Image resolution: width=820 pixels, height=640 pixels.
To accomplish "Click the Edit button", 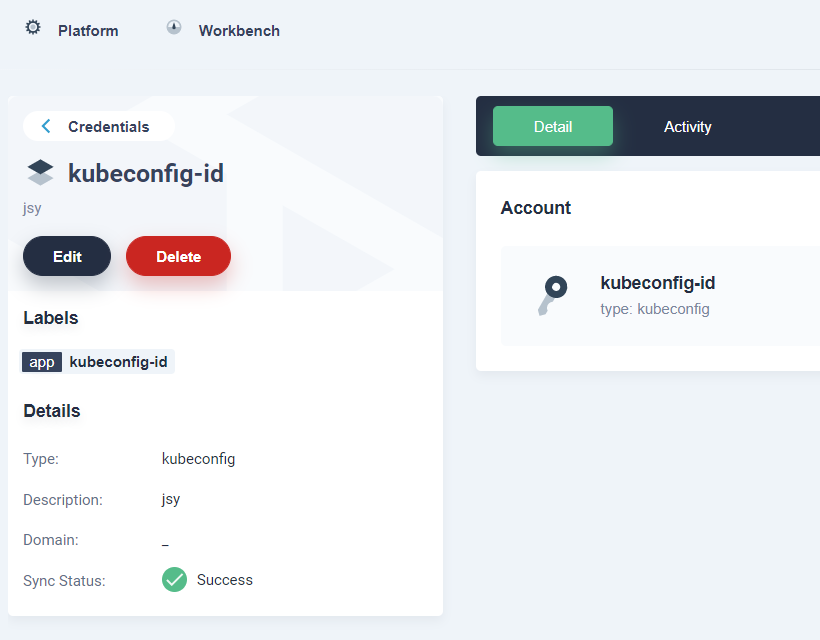I will pos(66,256).
